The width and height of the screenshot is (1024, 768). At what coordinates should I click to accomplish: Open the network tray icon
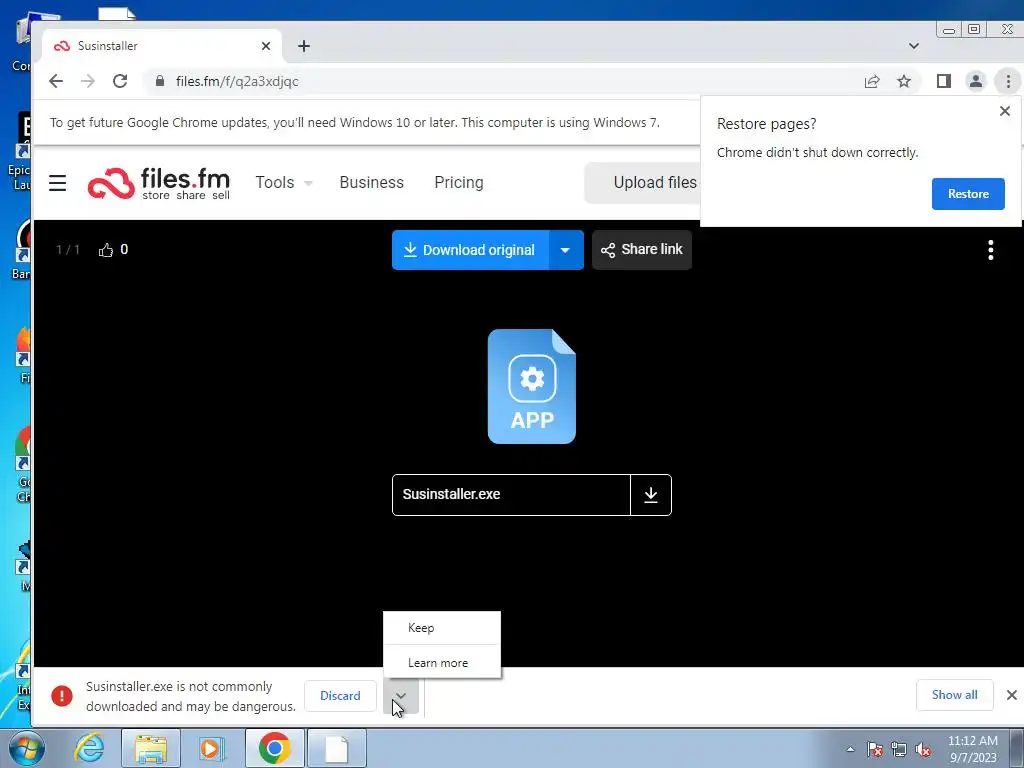tap(899, 749)
